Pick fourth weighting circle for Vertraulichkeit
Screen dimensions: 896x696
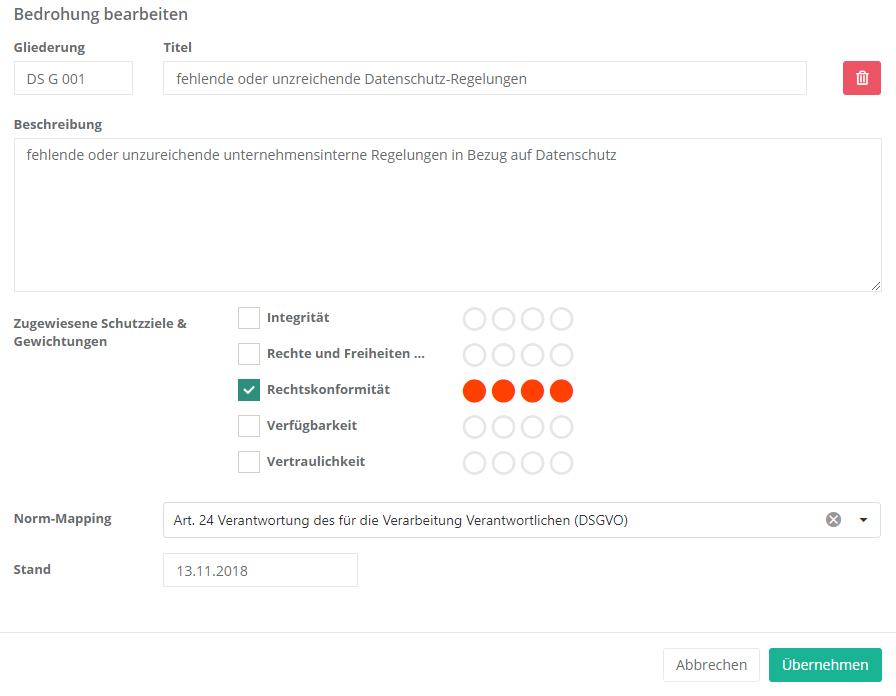[x=561, y=463]
